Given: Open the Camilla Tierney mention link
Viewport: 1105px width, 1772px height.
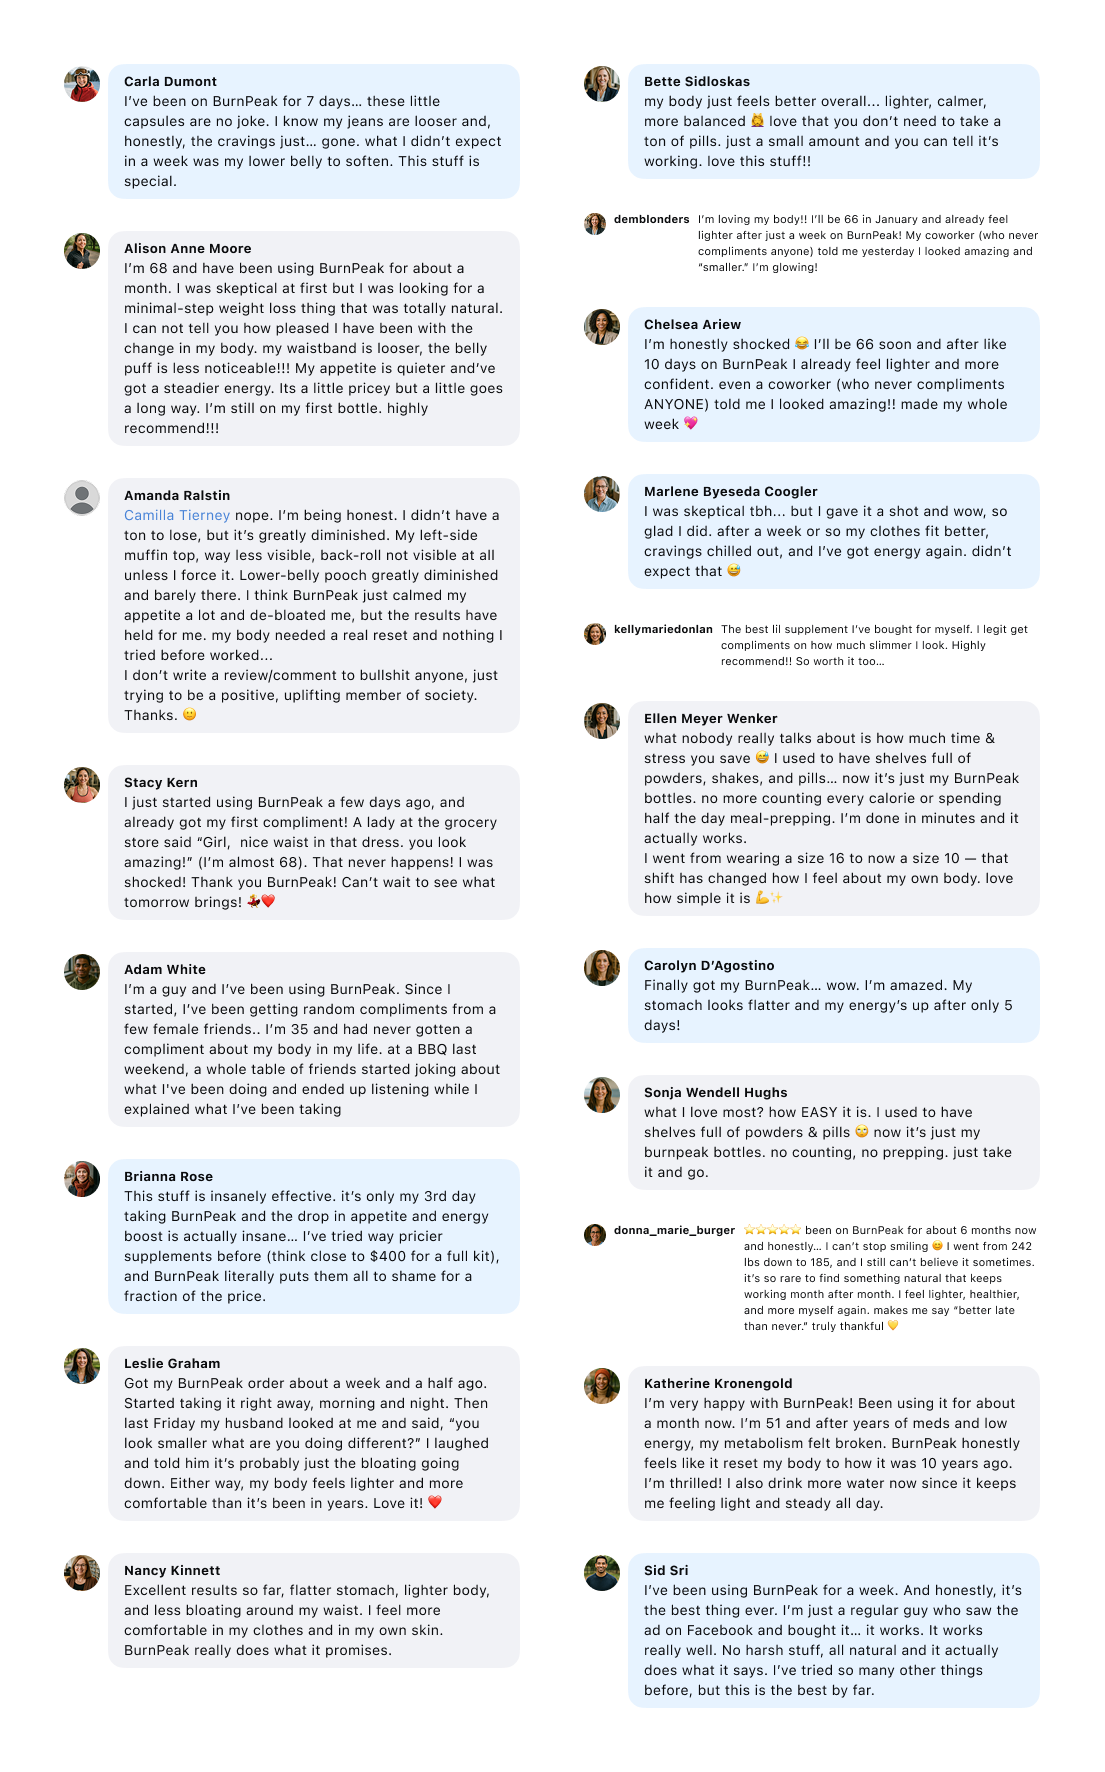Looking at the screenshot, I should tap(177, 515).
